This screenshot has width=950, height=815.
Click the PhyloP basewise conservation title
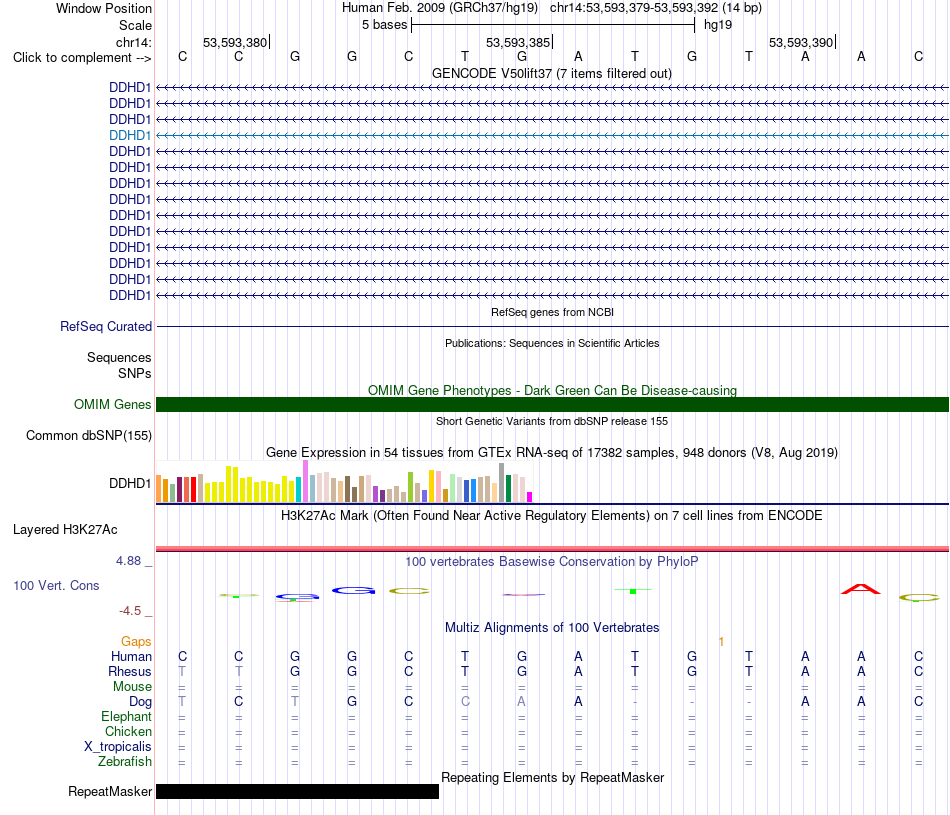click(552, 562)
